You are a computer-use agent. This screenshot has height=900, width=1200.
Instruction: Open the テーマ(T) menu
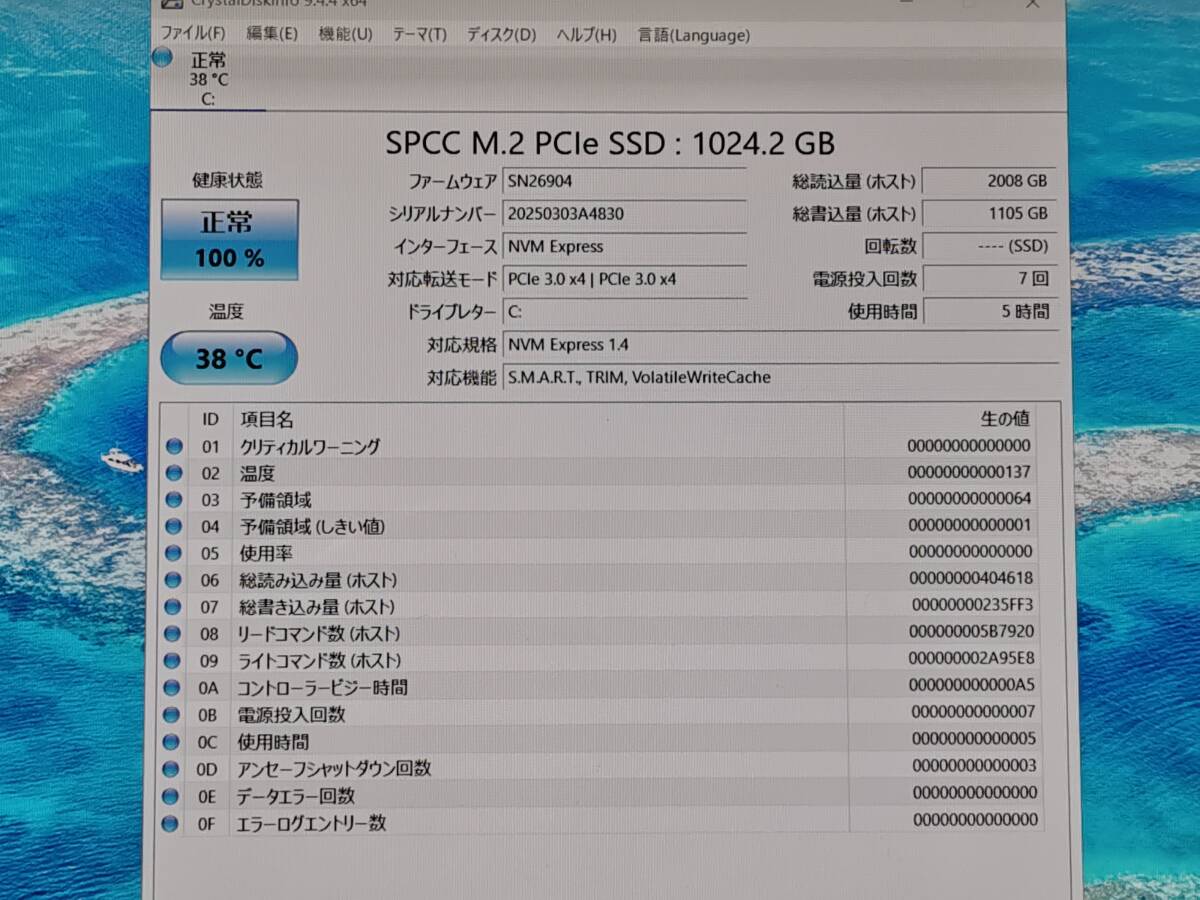[421, 35]
